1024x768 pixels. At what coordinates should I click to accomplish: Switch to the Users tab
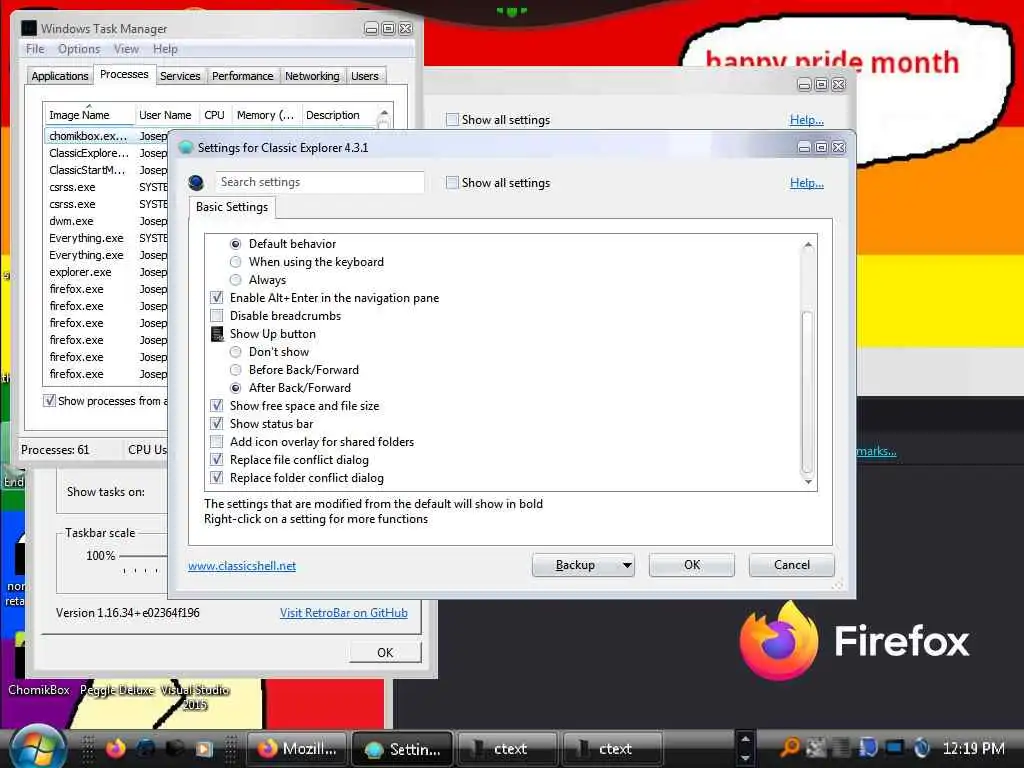click(x=364, y=76)
